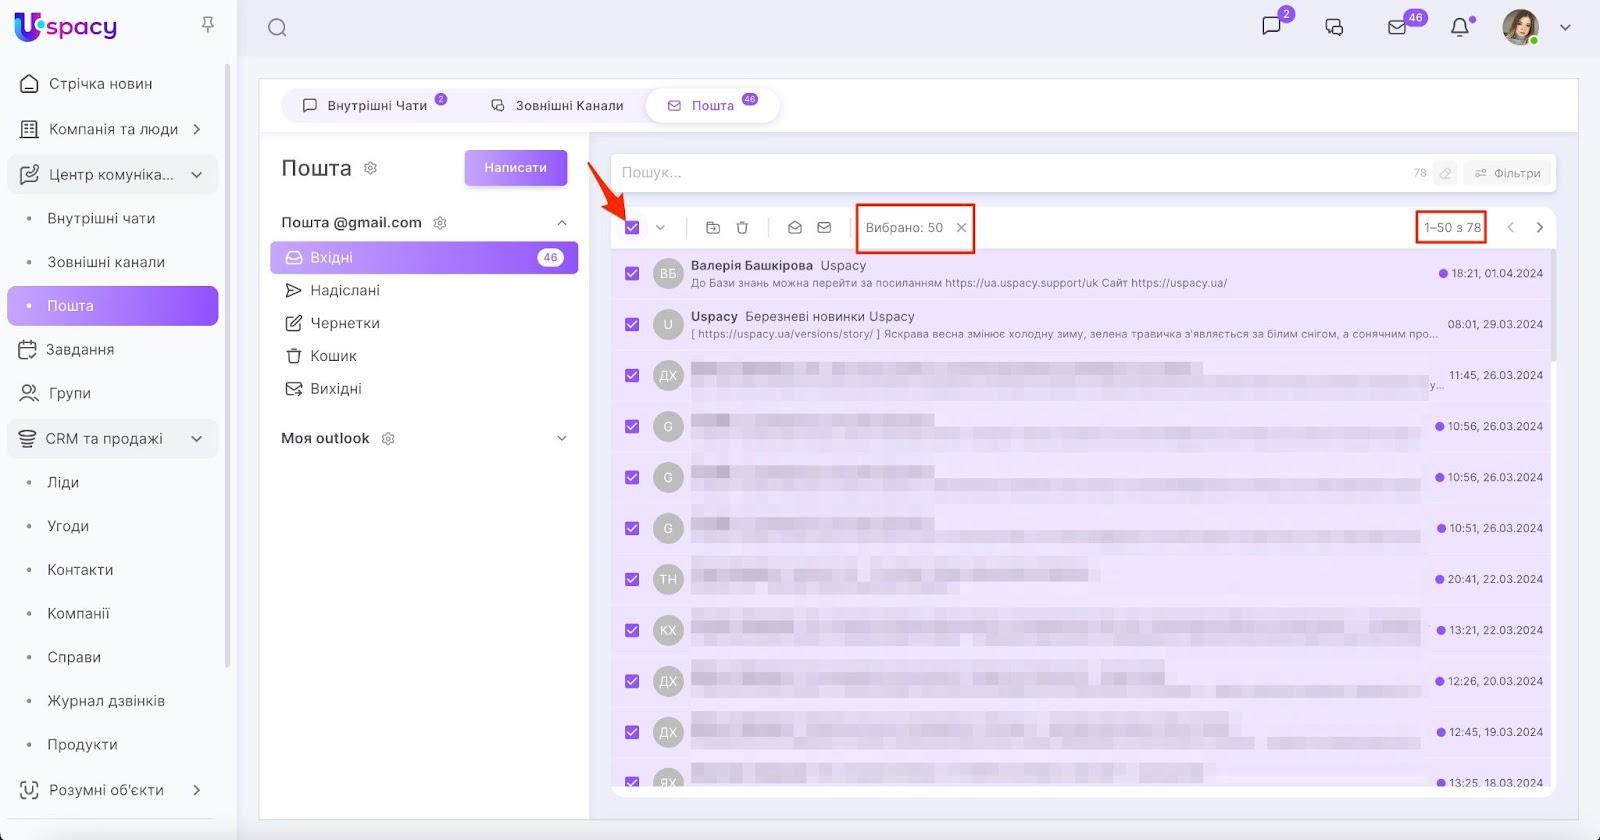
Task: Uncheck the select-all emails checkbox
Action: tap(632, 228)
